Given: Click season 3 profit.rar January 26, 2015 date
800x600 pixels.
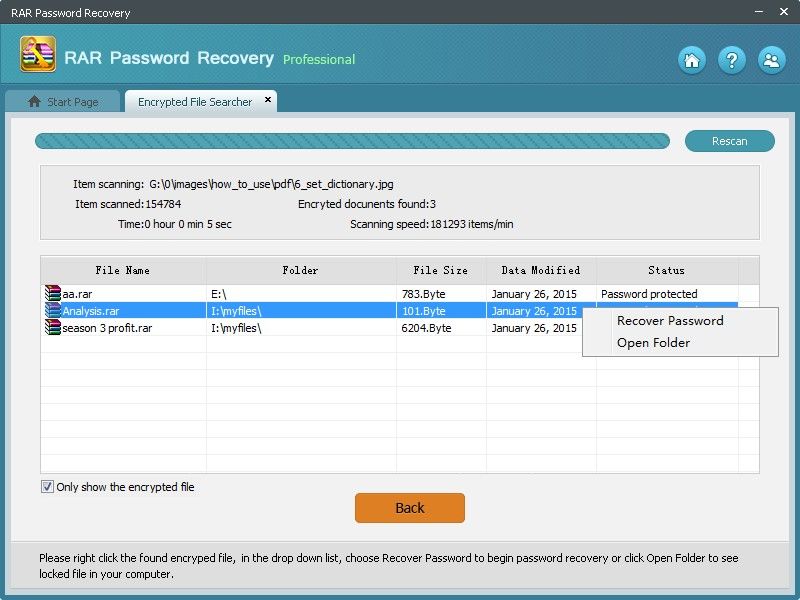Looking at the screenshot, I should (534, 328).
